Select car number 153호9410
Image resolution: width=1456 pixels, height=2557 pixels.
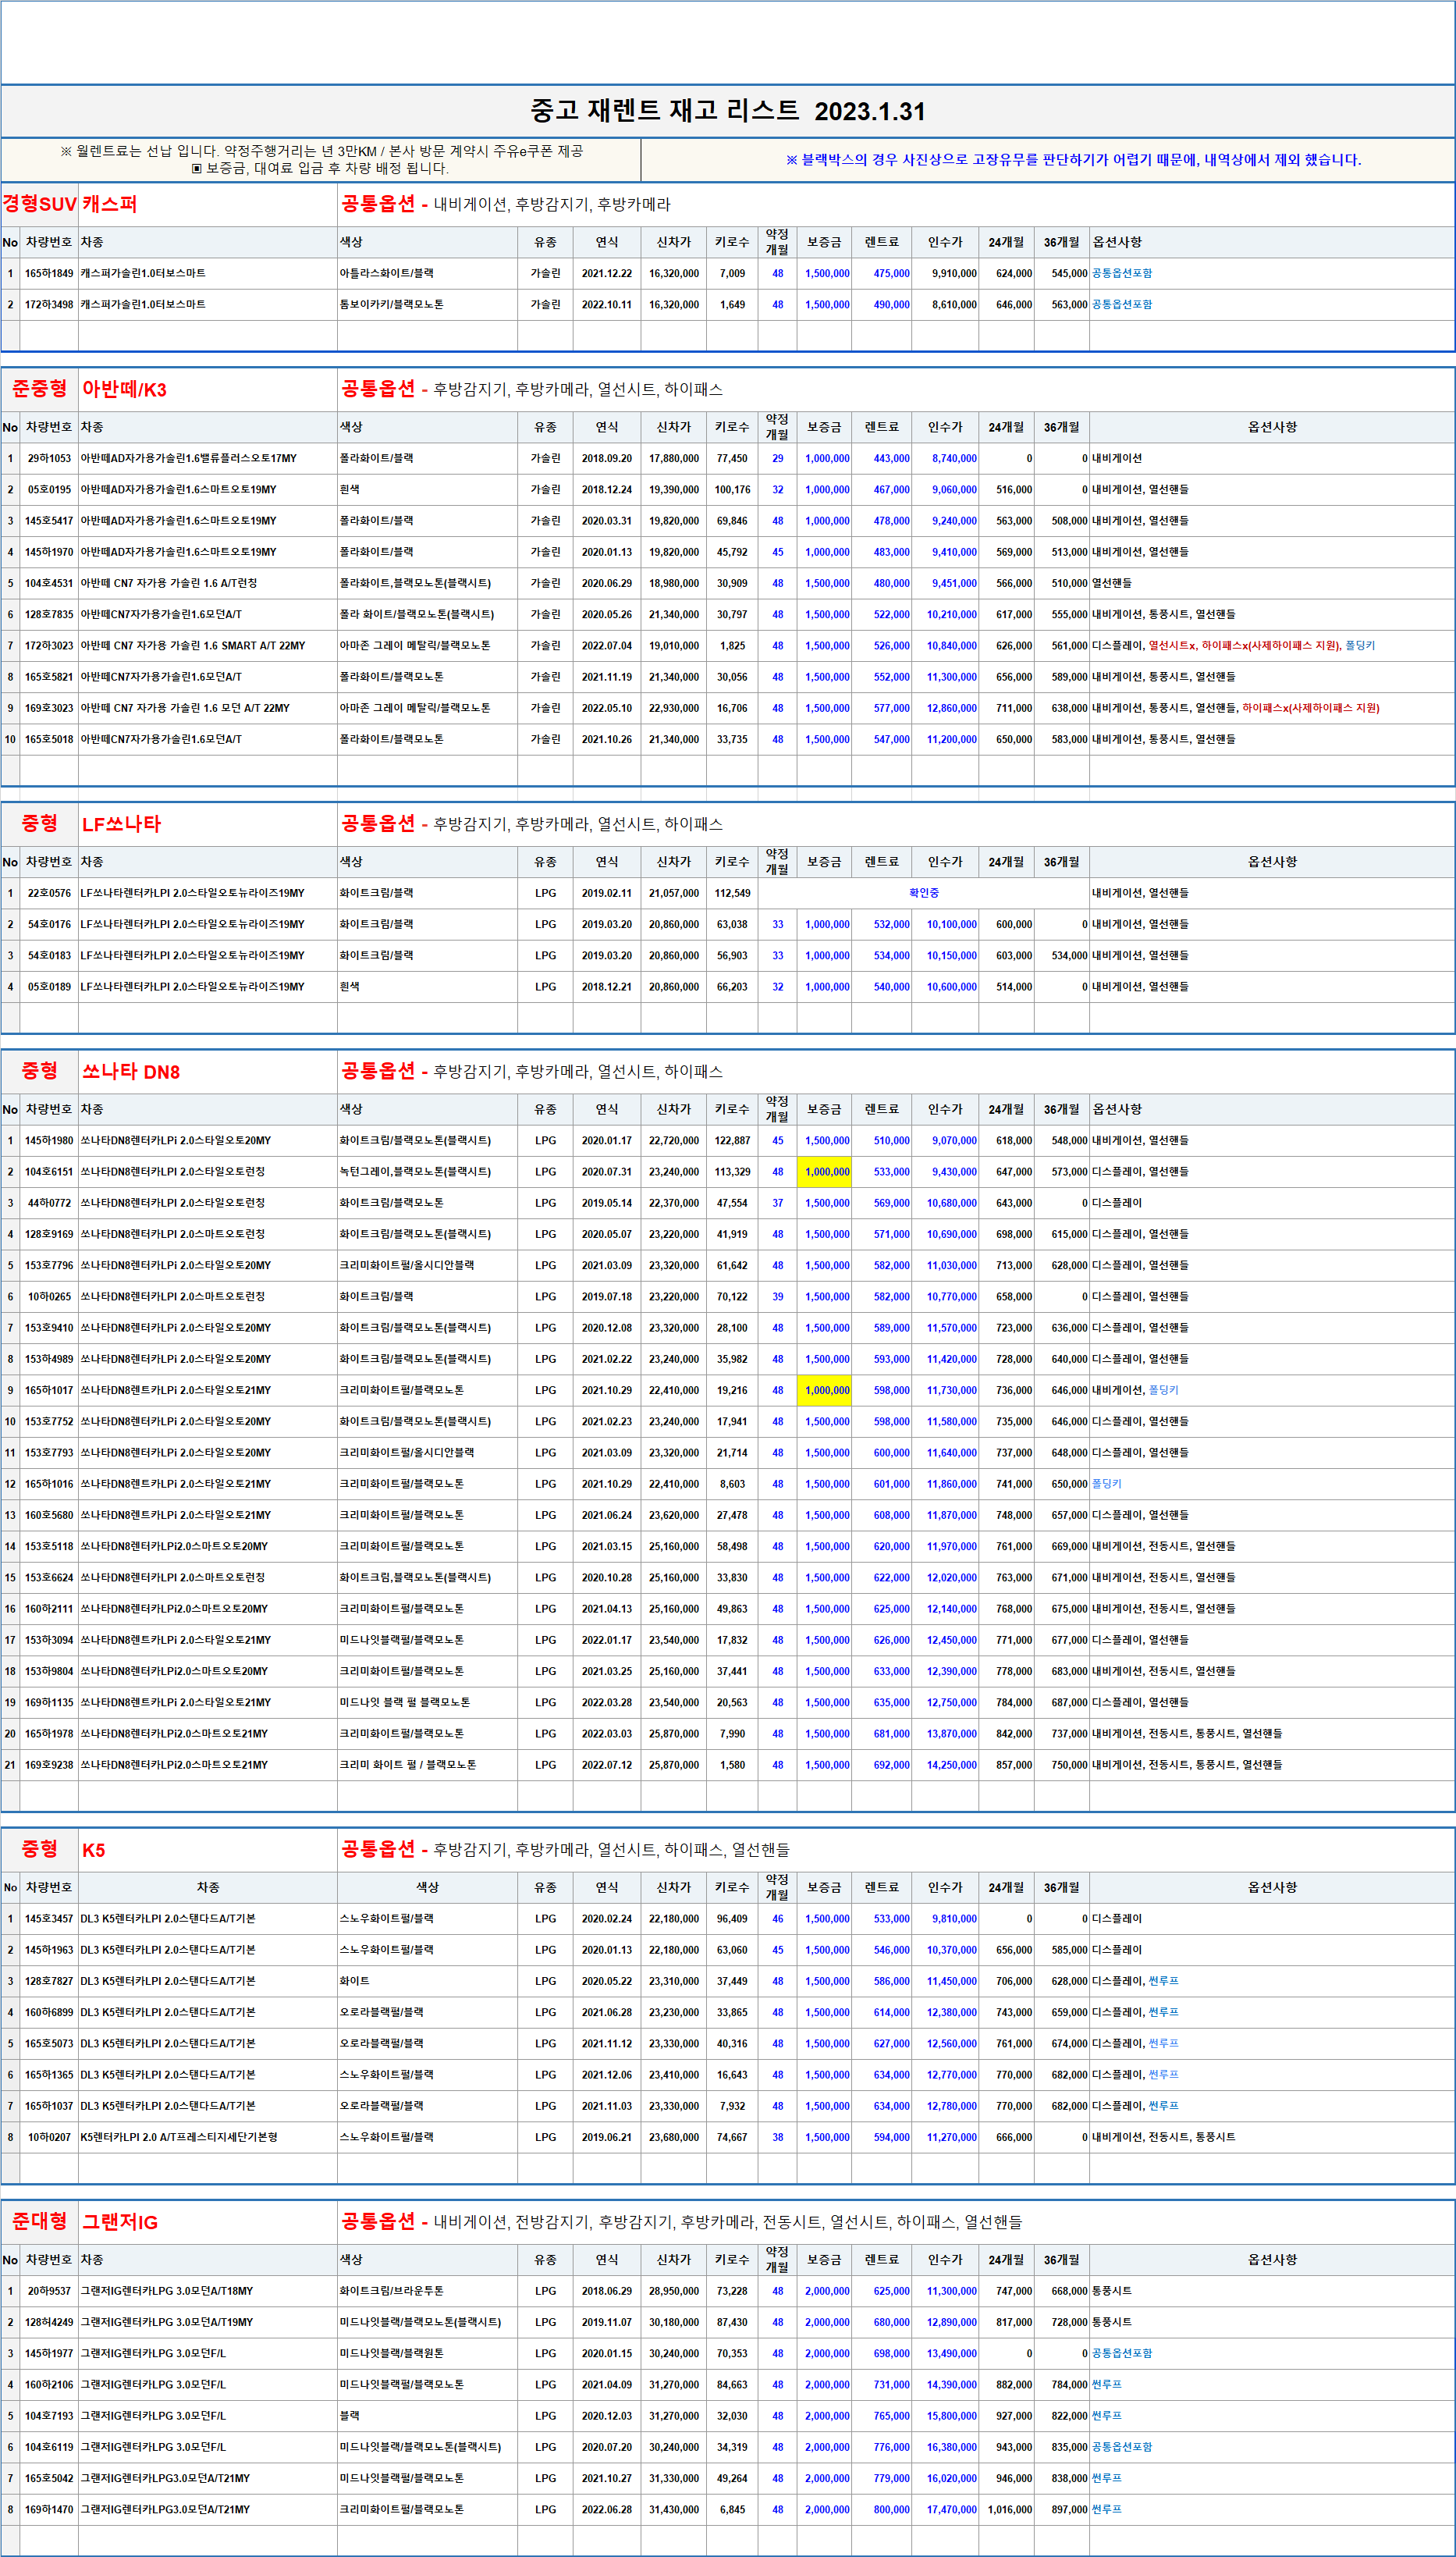49,1328
